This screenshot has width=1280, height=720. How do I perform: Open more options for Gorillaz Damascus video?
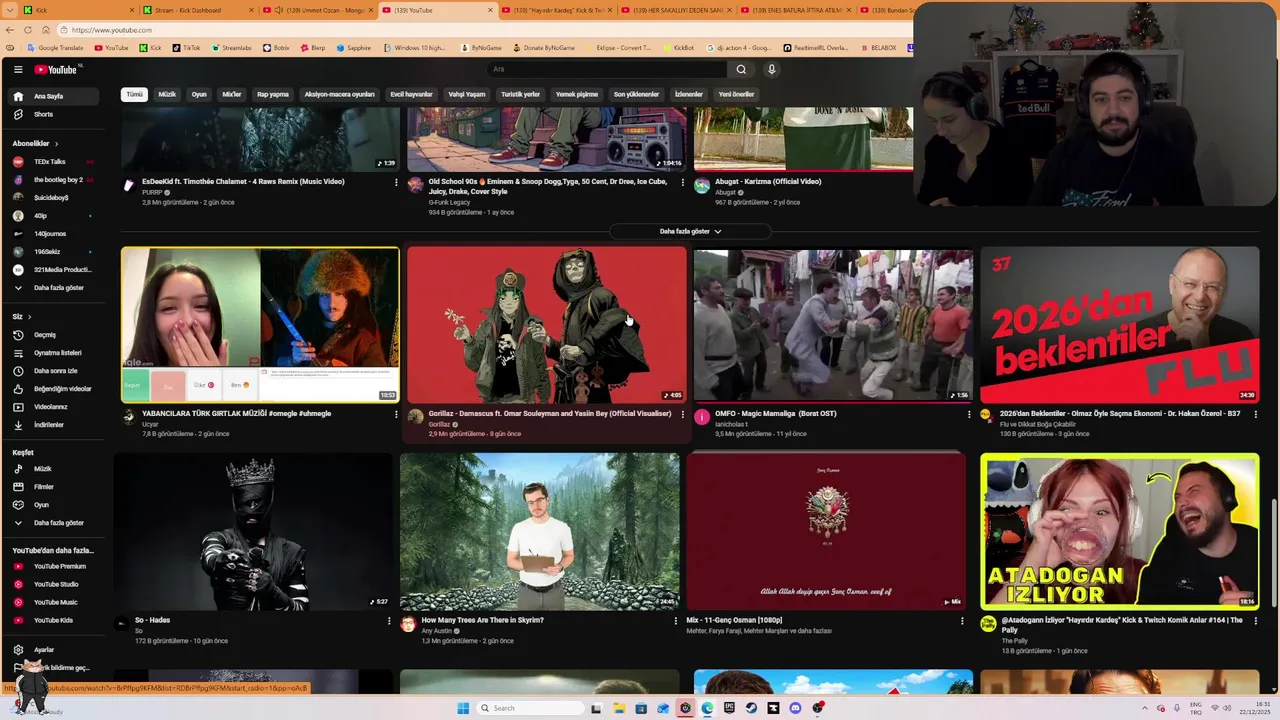pos(682,414)
